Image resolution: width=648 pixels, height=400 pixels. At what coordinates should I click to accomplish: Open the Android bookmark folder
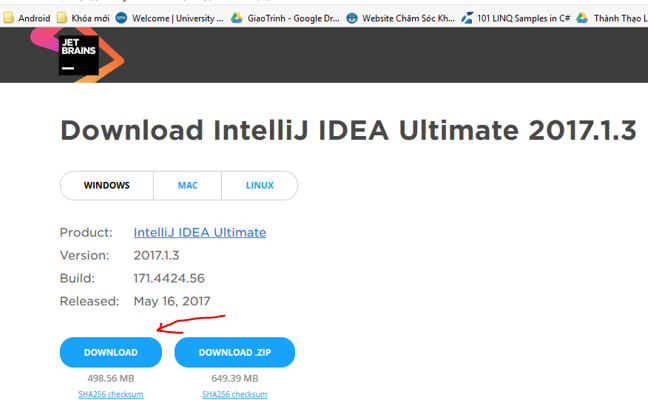coord(27,18)
